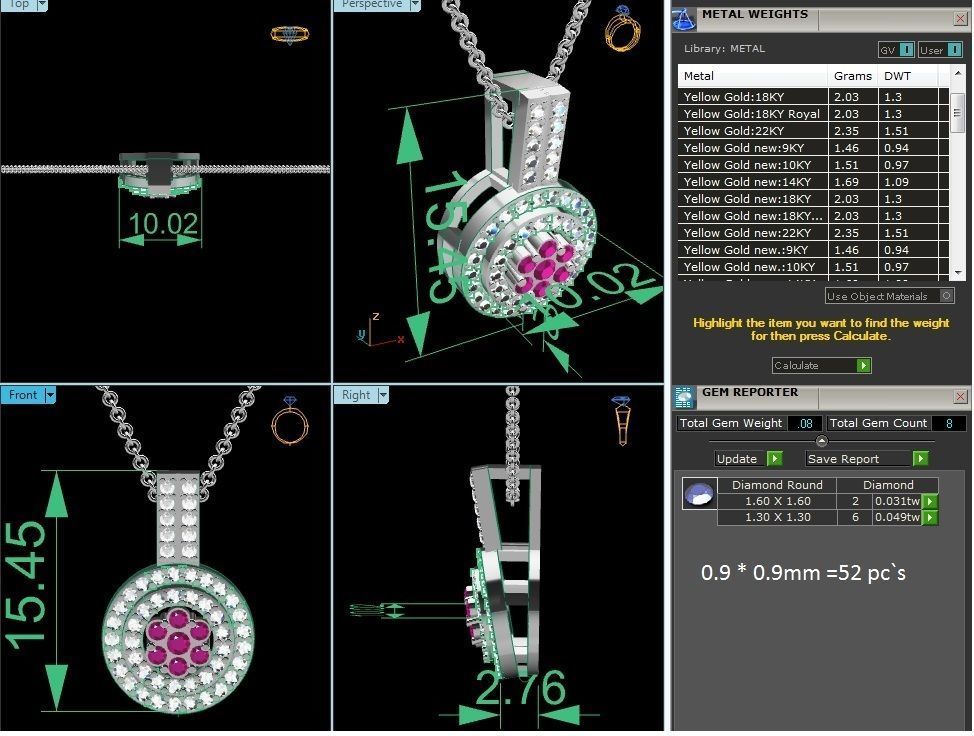Image resolution: width=974 pixels, height=736 pixels.
Task: Click the Gem Reporter panel icon
Action: [684, 398]
